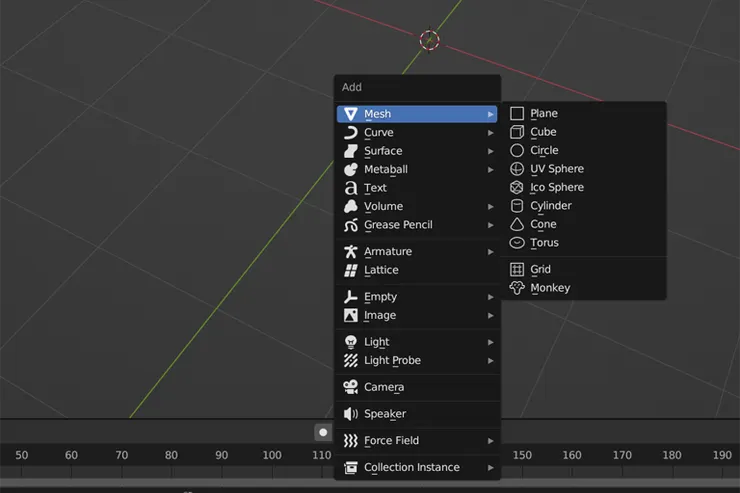Image resolution: width=740 pixels, height=493 pixels.
Task: Click the Camera icon
Action: (x=351, y=387)
